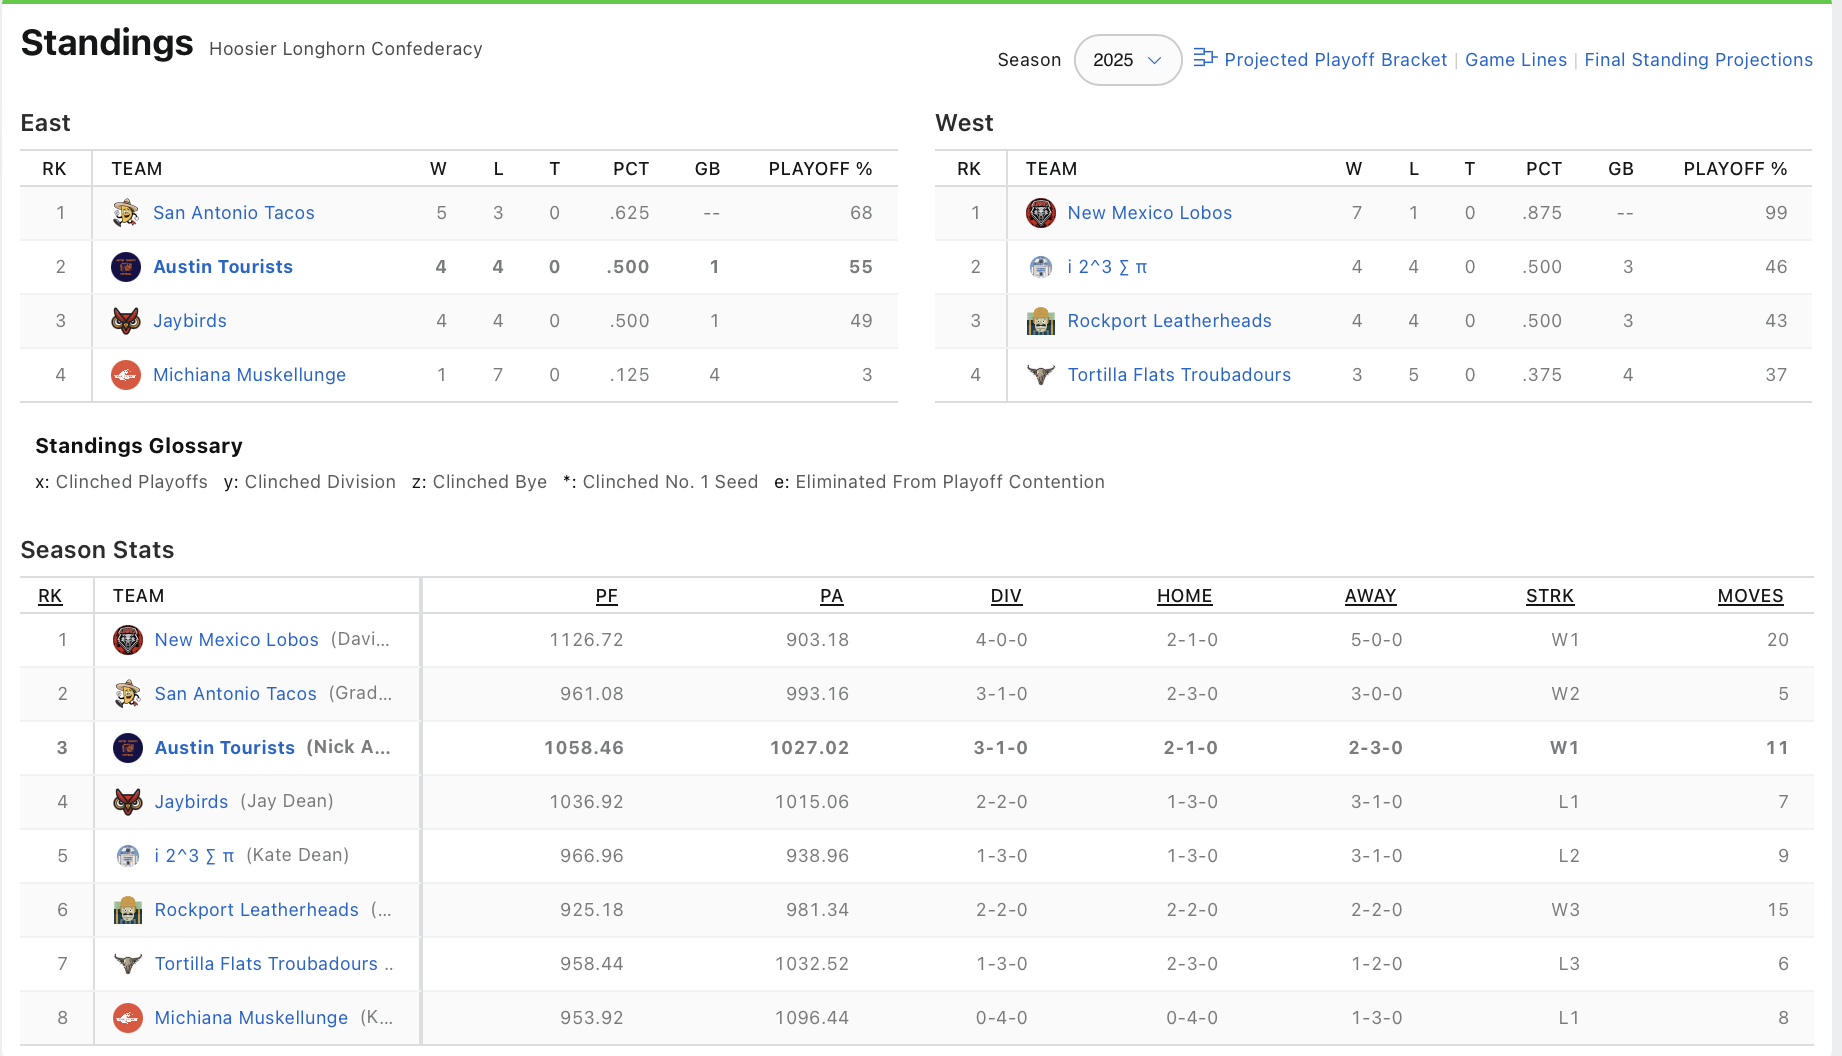View Final Standing Projections
Image resolution: width=1842 pixels, height=1056 pixels.
point(1698,60)
